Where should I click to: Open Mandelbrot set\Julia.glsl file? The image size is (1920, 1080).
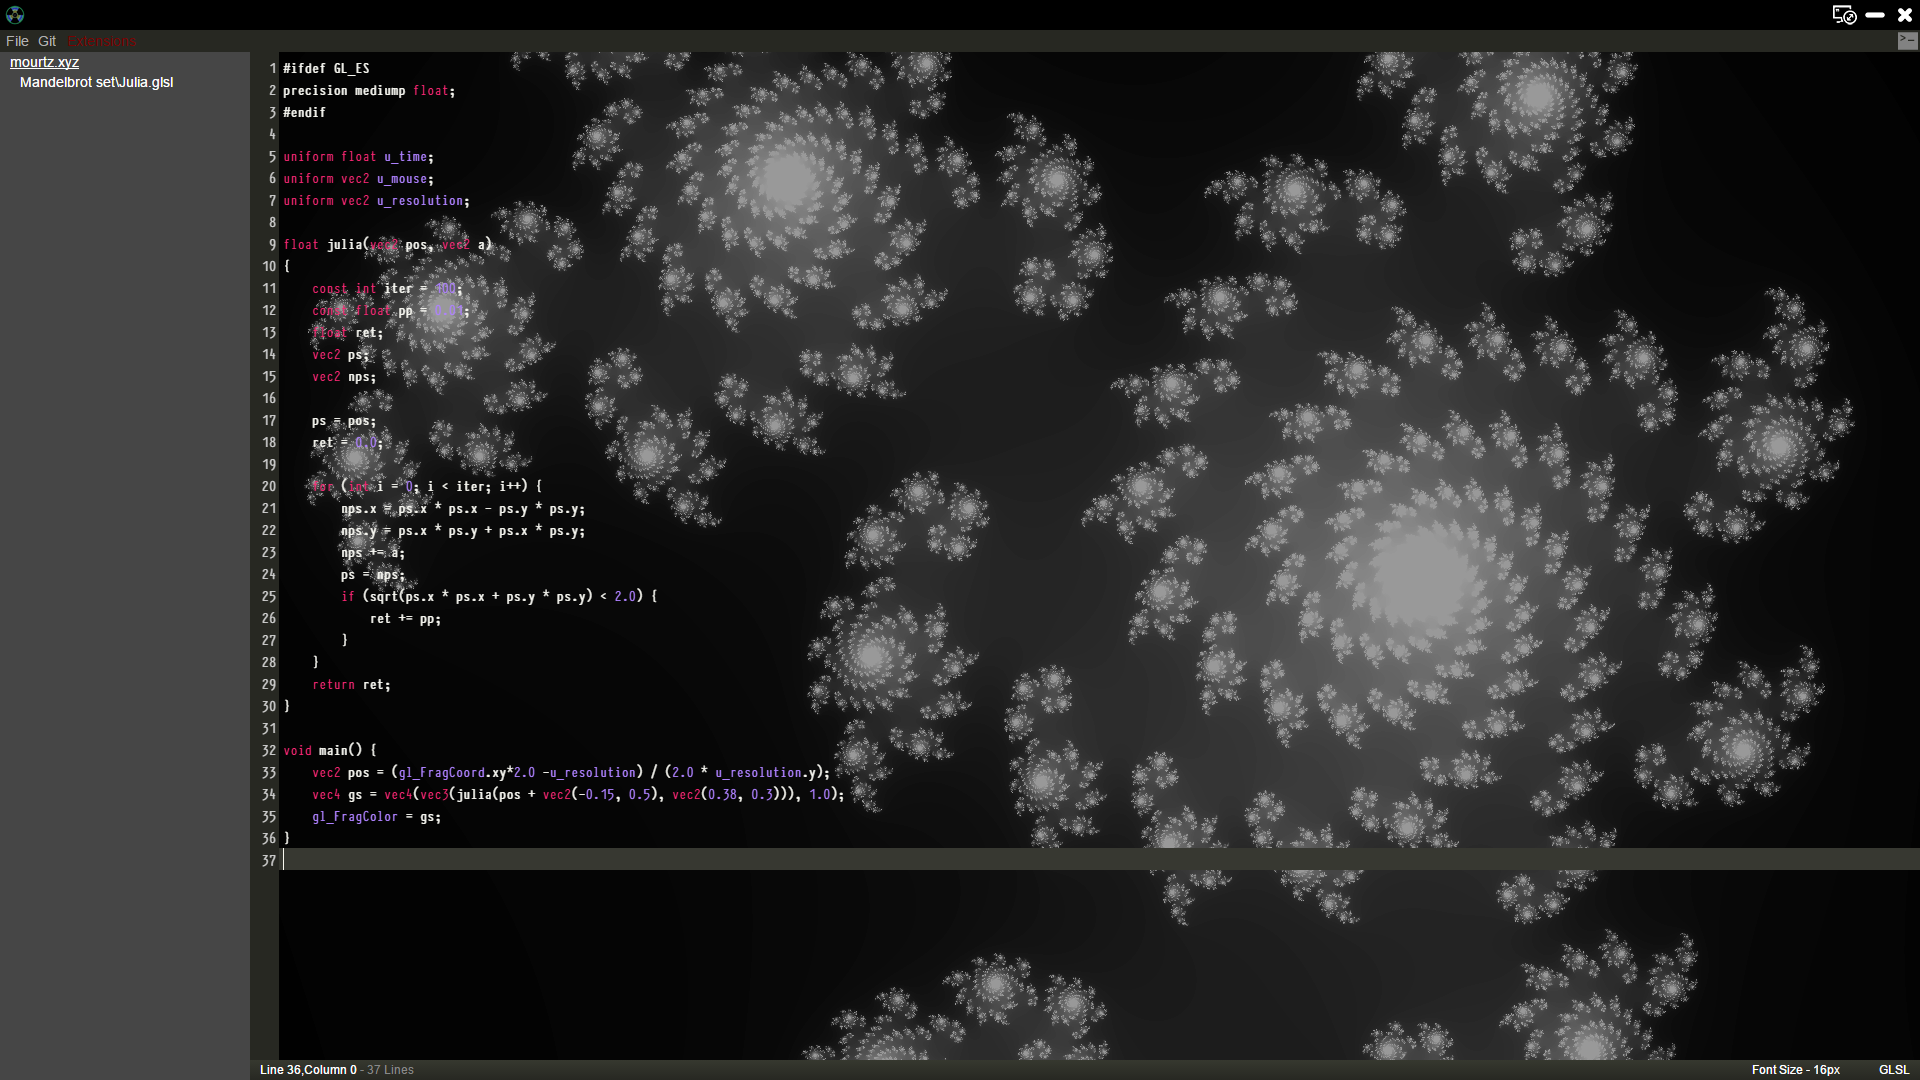[96, 82]
